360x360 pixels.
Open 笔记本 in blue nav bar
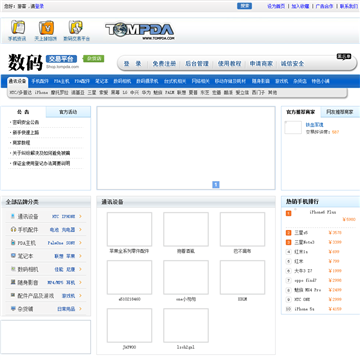102,81
